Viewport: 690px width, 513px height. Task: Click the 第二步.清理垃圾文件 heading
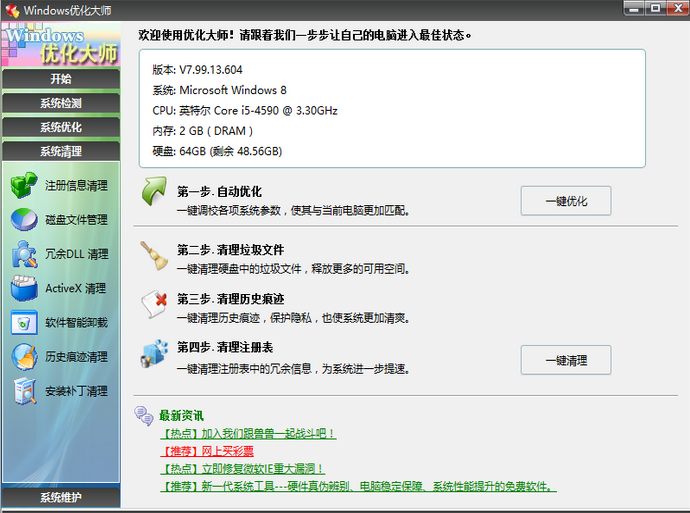[230, 250]
